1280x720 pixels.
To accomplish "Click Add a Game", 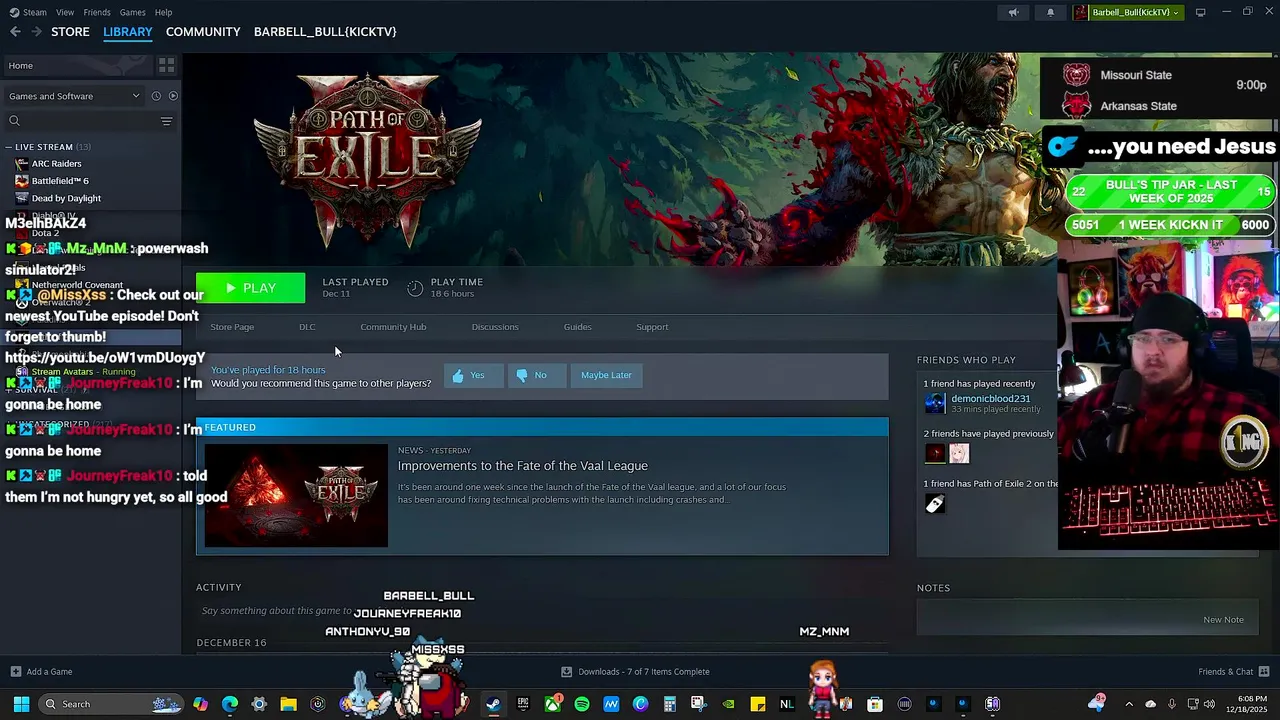I will tap(41, 672).
